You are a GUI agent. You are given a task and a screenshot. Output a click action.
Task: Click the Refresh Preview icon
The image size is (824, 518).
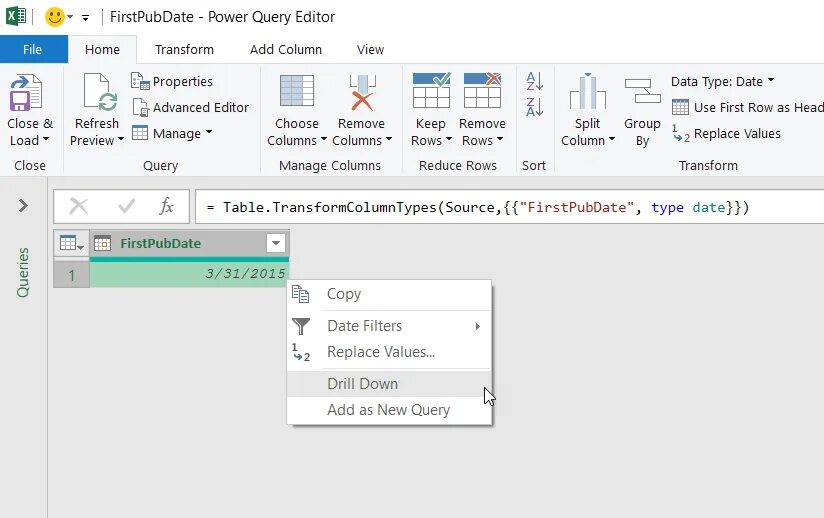tap(98, 93)
